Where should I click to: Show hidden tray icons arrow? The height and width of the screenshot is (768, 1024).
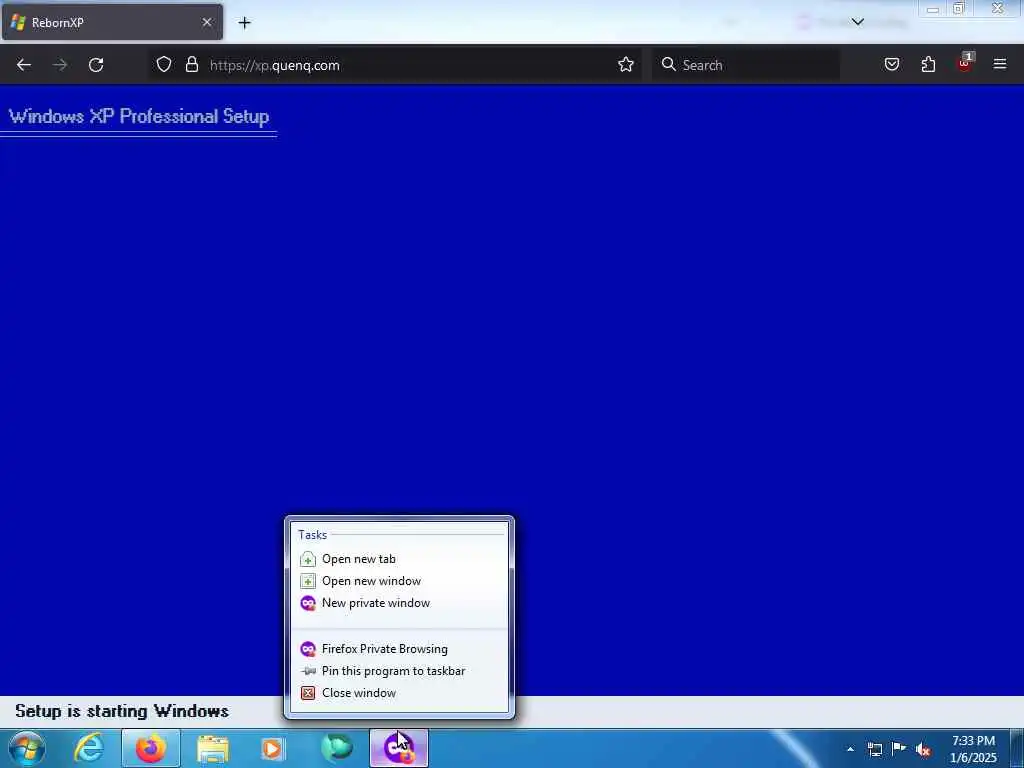pyautogui.click(x=850, y=749)
